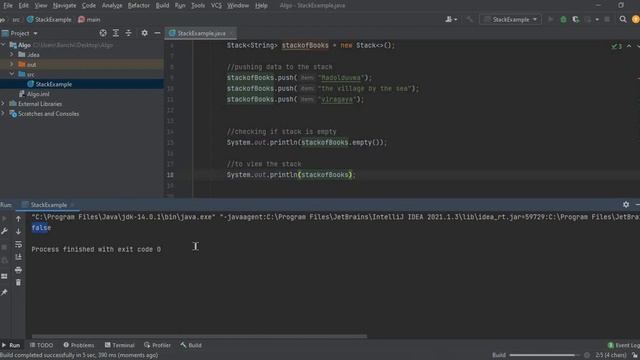Collapse the src folder
This screenshot has width=640, height=360.
pos(12,74)
